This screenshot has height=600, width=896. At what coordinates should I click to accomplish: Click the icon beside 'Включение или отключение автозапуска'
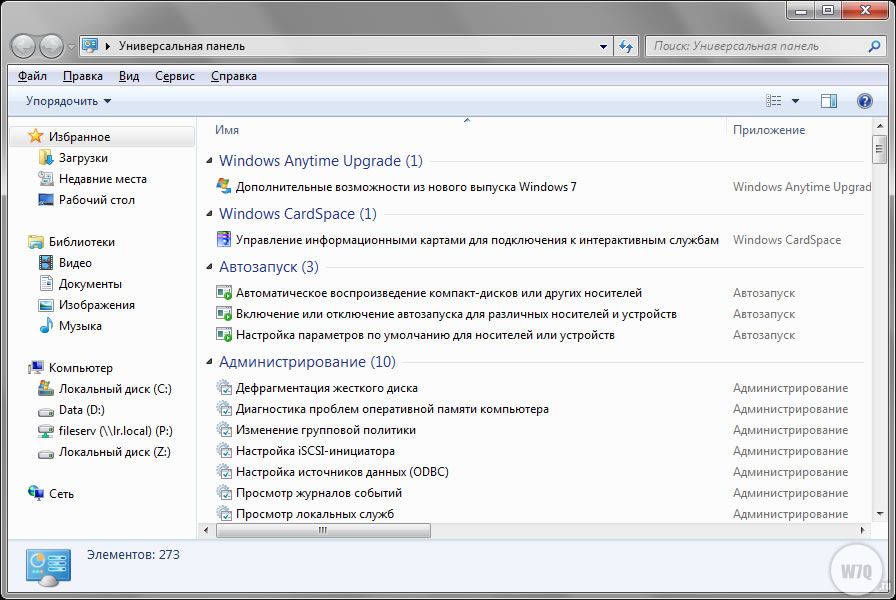(224, 313)
